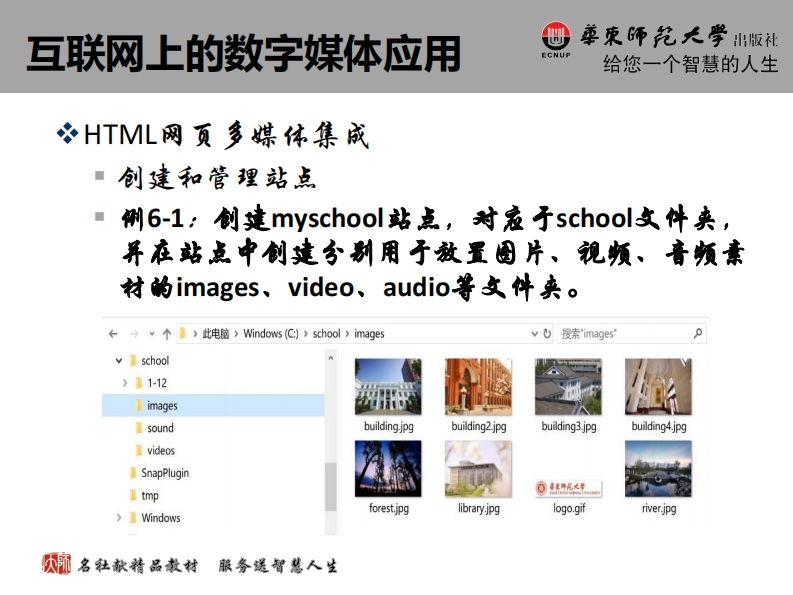793x595 pixels.
Task: Click the Up one level arrow
Action: pos(166,334)
